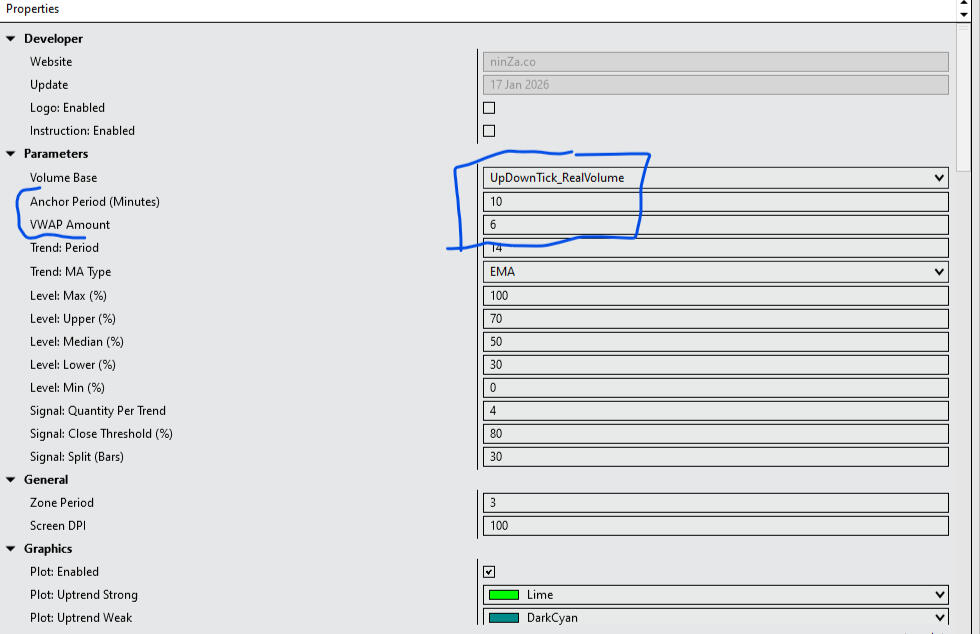Click the Signal: Close Threshold field
Screen dimensions: 980x634
tap(715, 434)
